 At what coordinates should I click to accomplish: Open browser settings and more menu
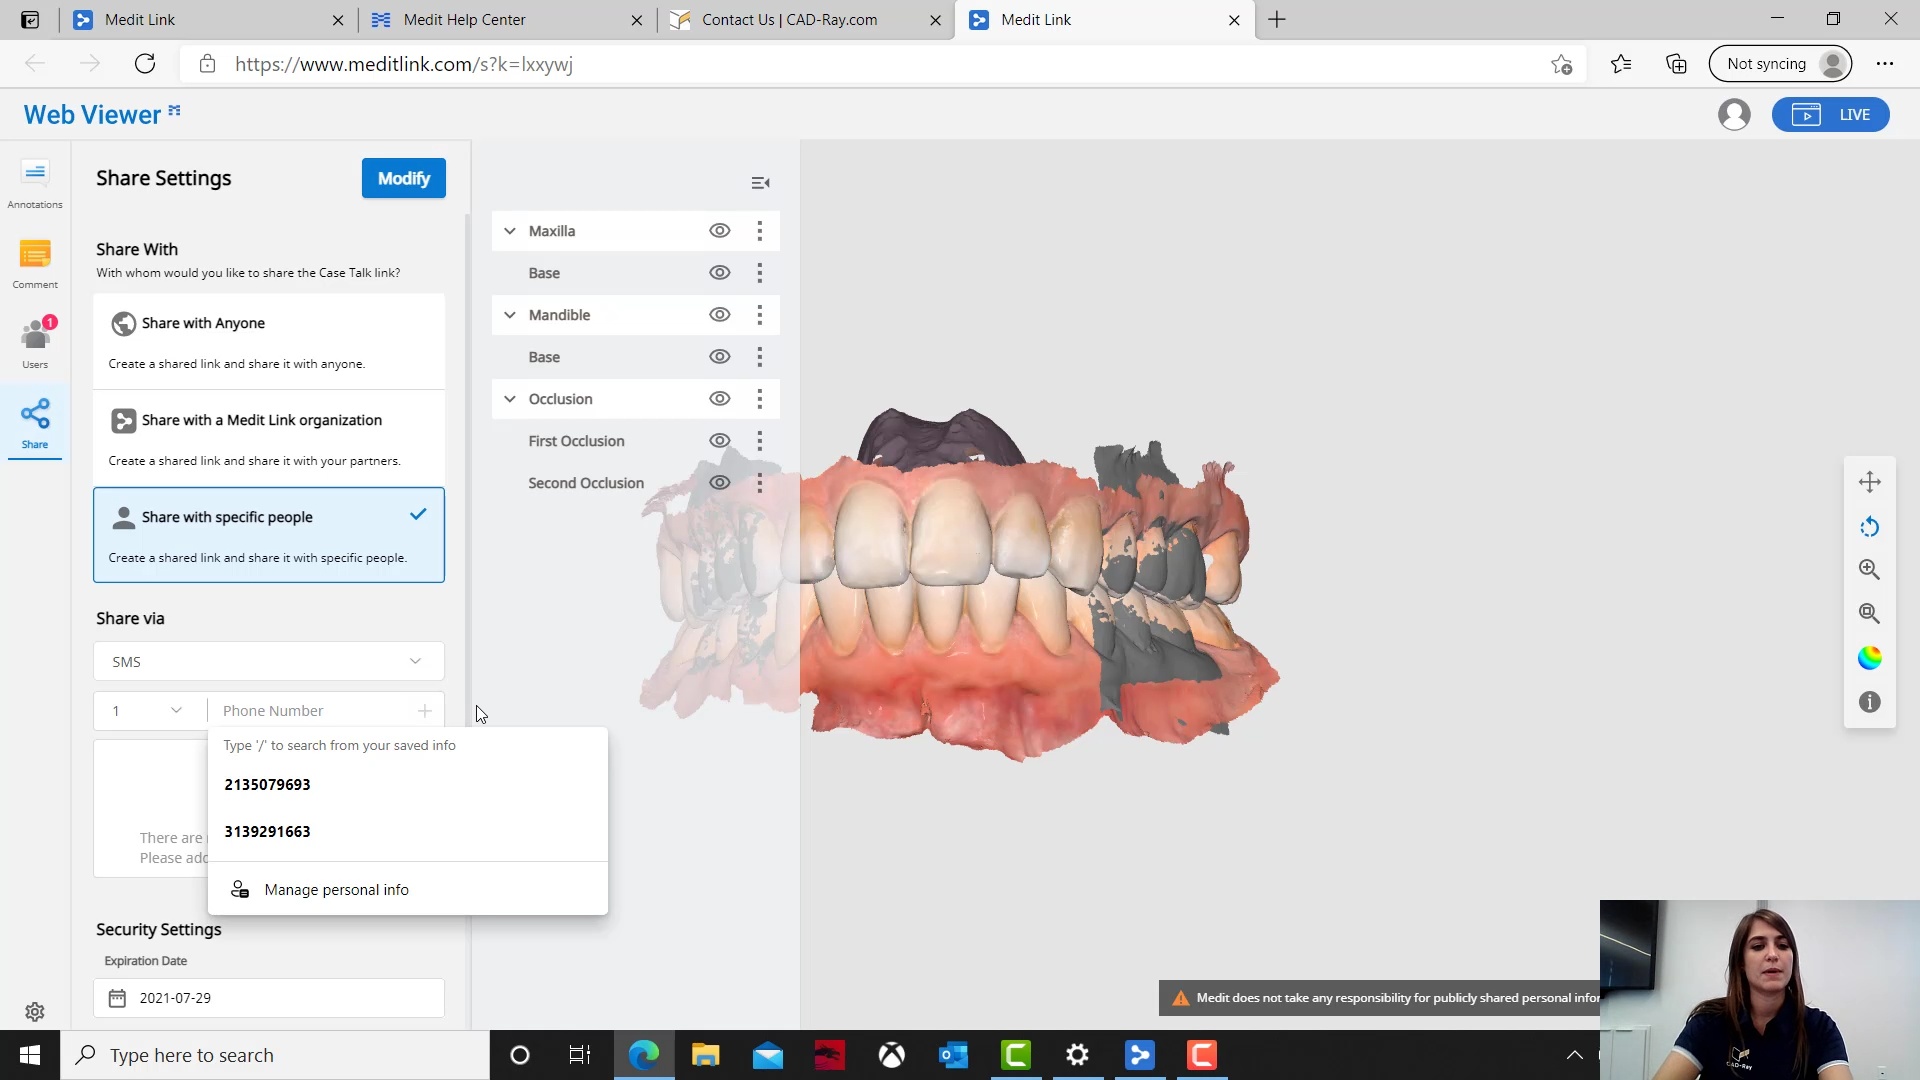(1885, 64)
